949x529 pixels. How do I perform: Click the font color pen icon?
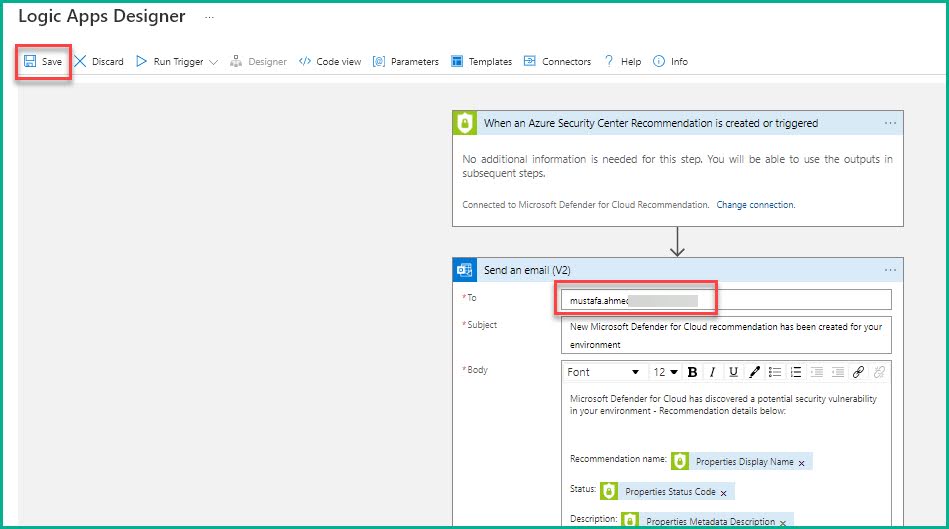(754, 372)
